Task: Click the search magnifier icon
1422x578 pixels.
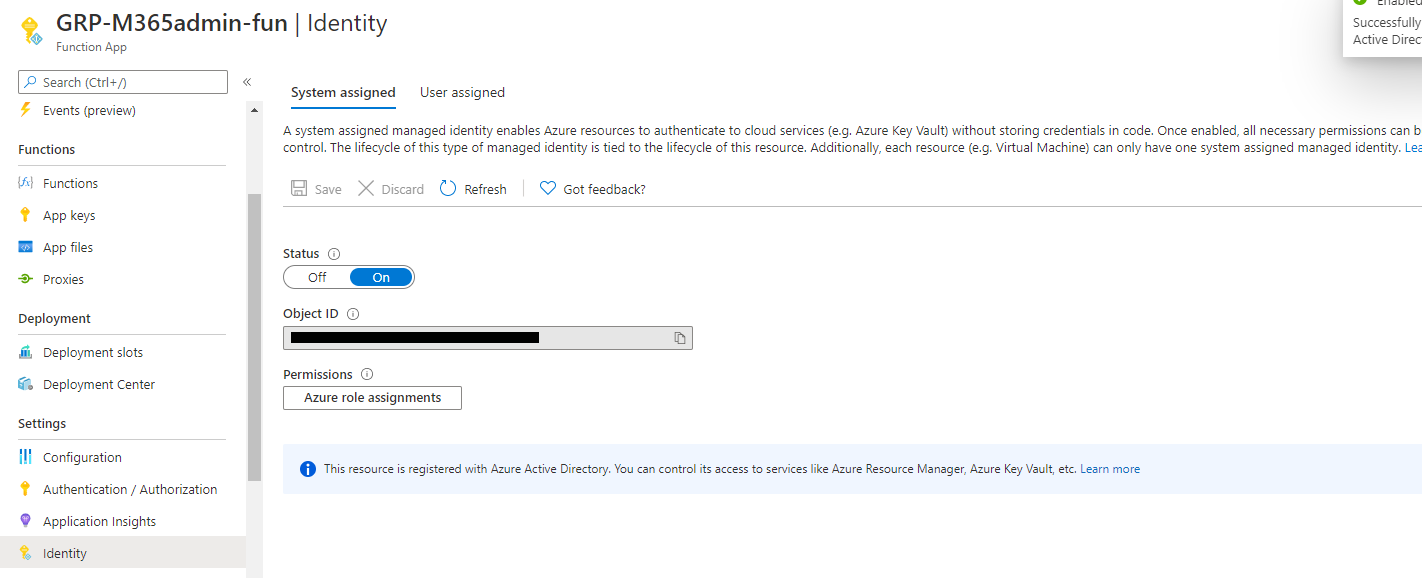Action: click(x=32, y=82)
